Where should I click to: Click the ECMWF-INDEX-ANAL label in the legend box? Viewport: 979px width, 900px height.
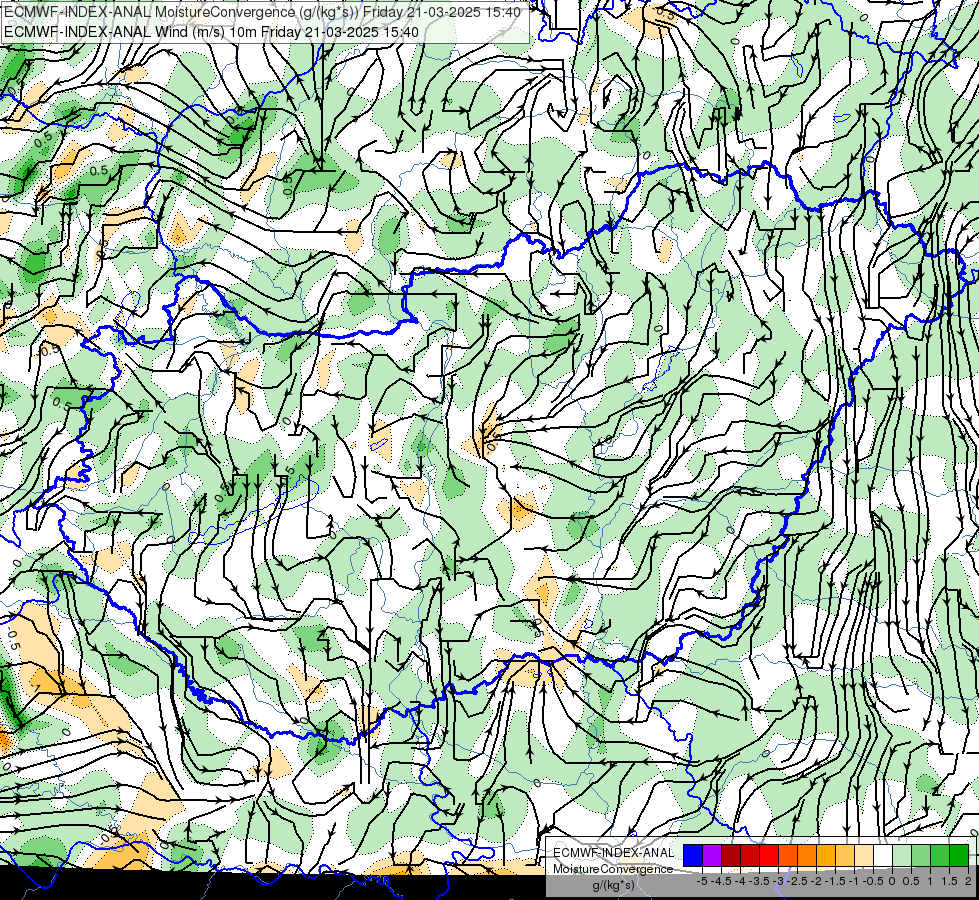613,853
